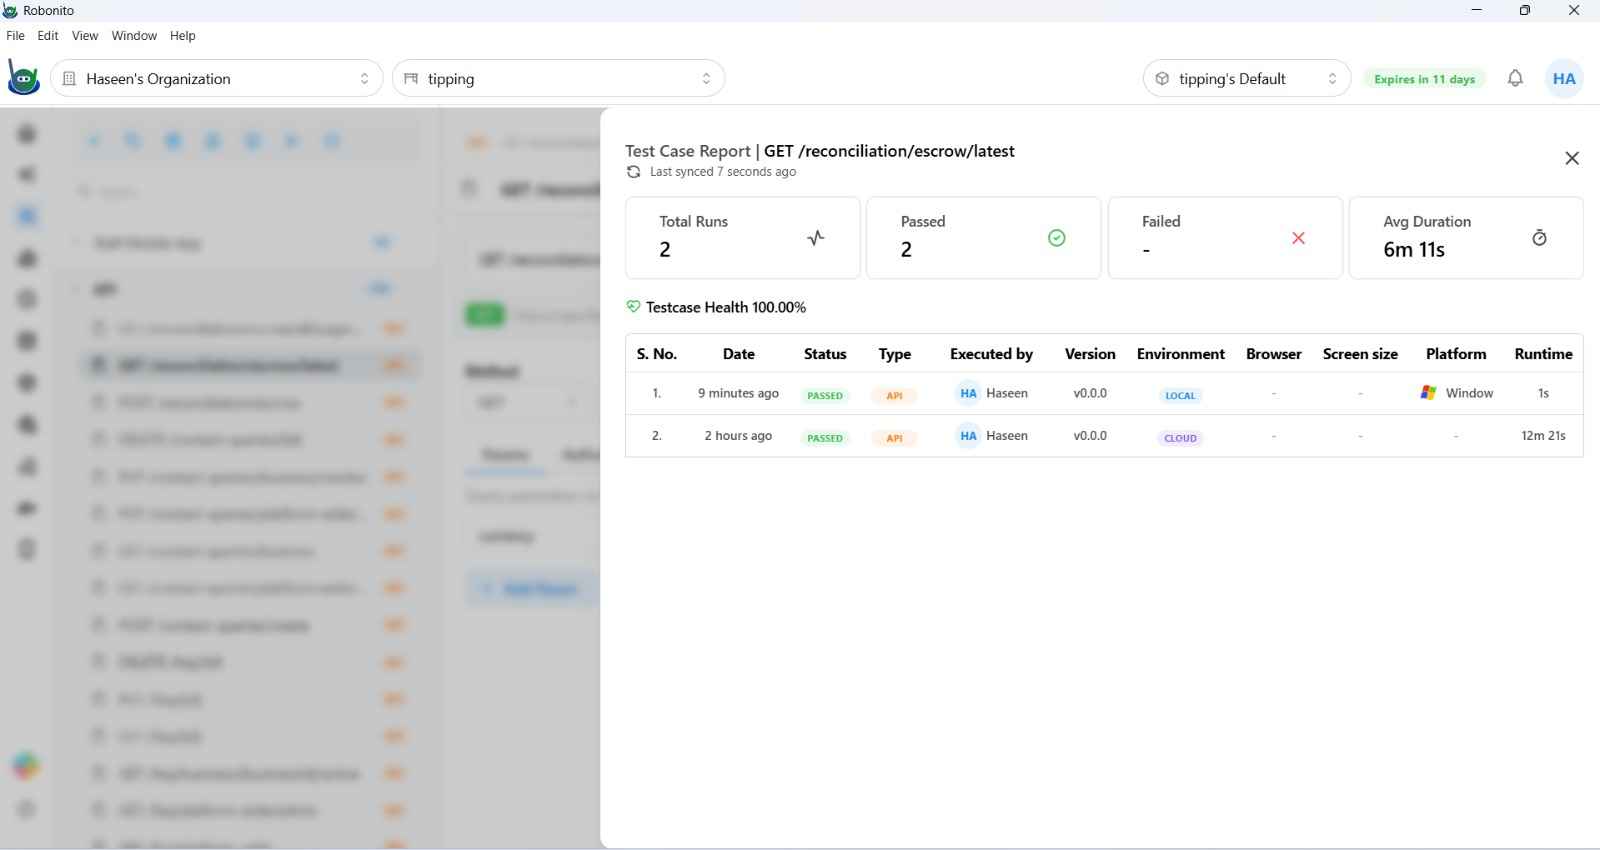Image resolution: width=1600 pixels, height=850 pixels.
Task: Click the PASSED status badge in row 2
Action: (x=825, y=438)
